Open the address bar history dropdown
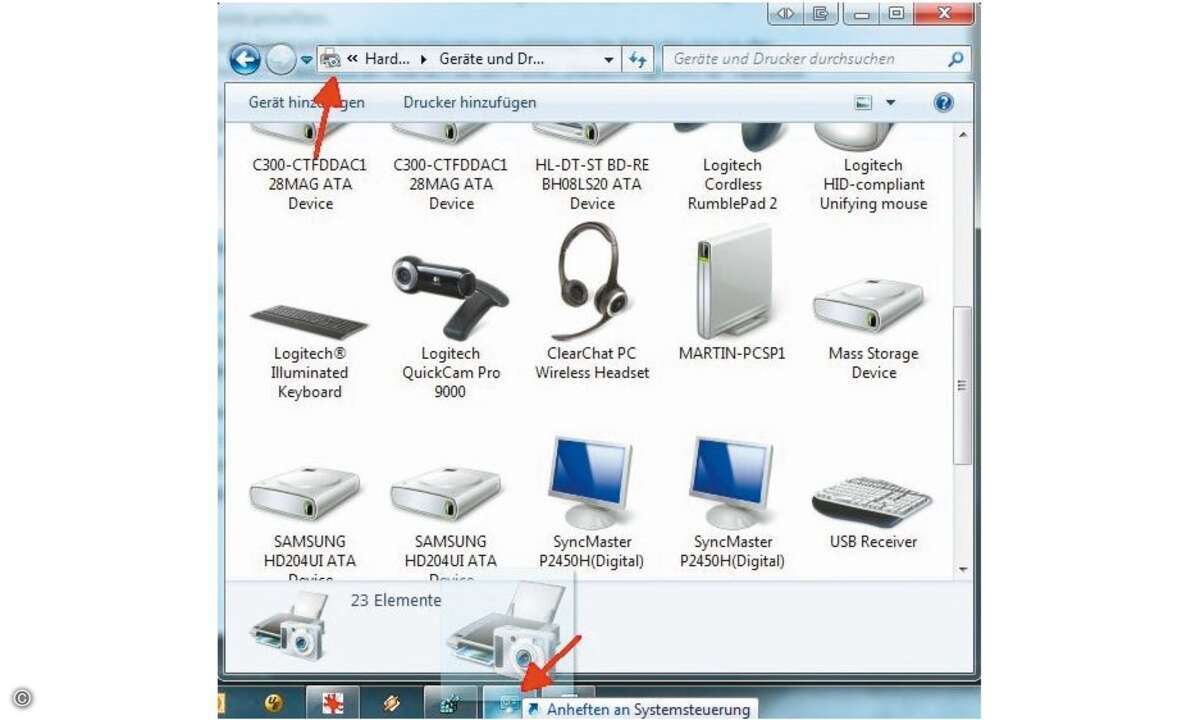 609,60
